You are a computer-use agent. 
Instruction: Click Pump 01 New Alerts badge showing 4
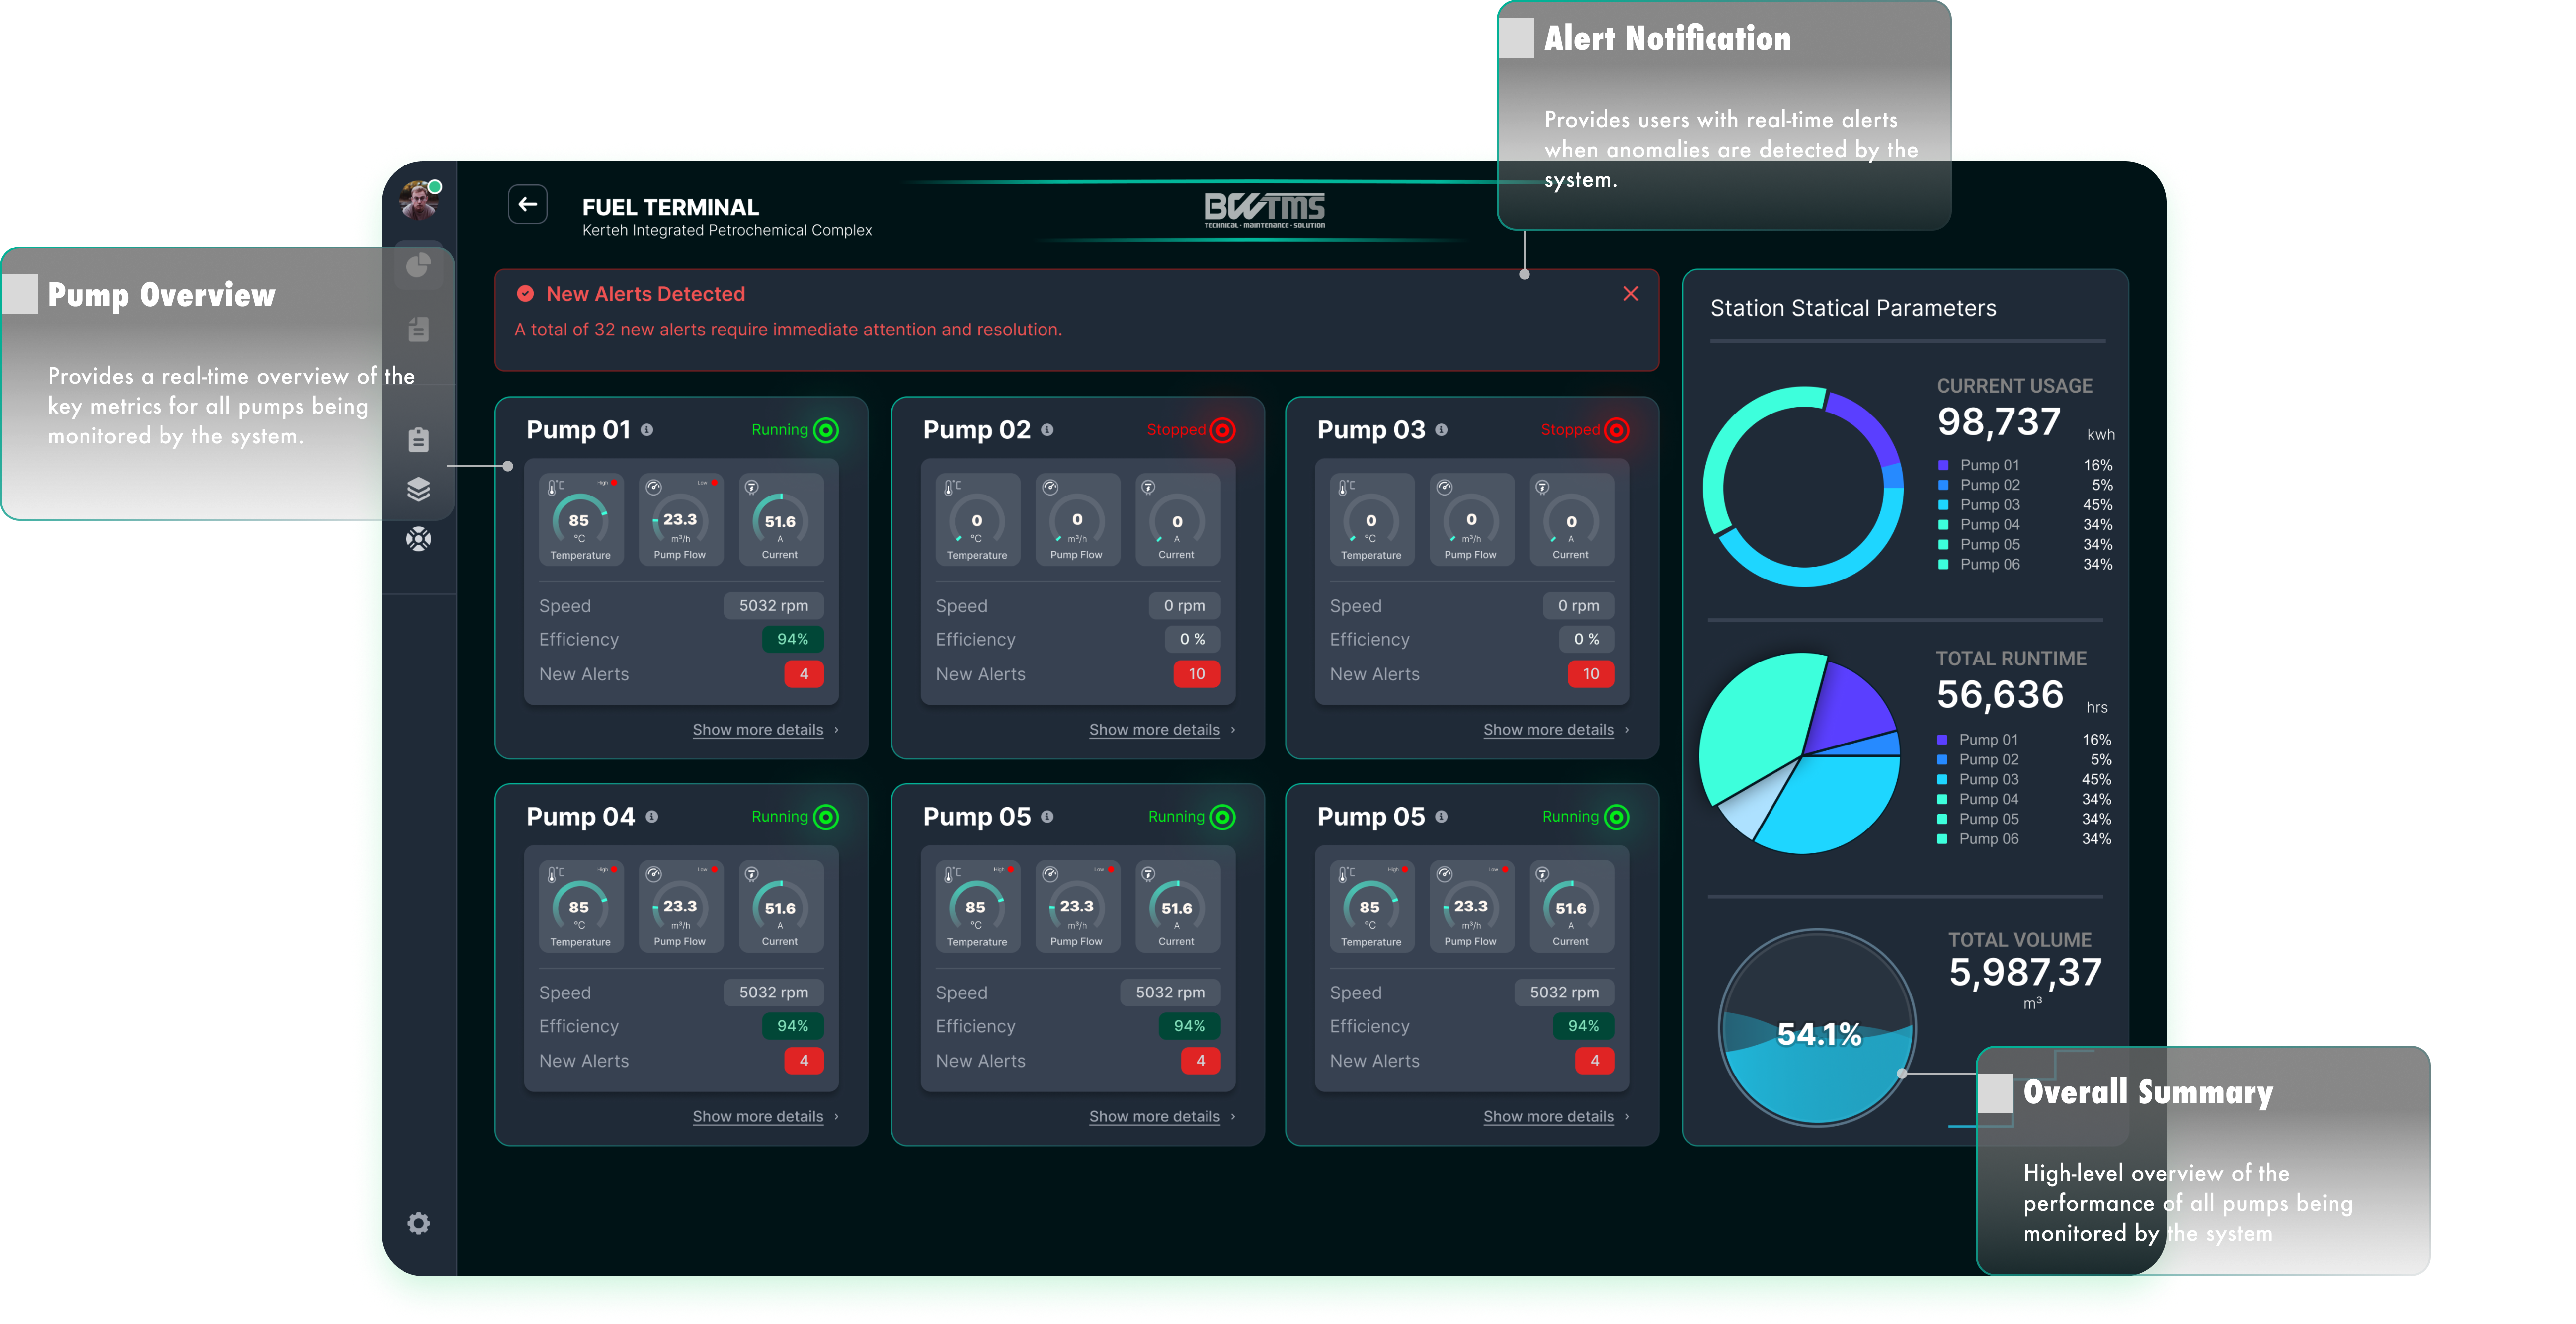(803, 674)
